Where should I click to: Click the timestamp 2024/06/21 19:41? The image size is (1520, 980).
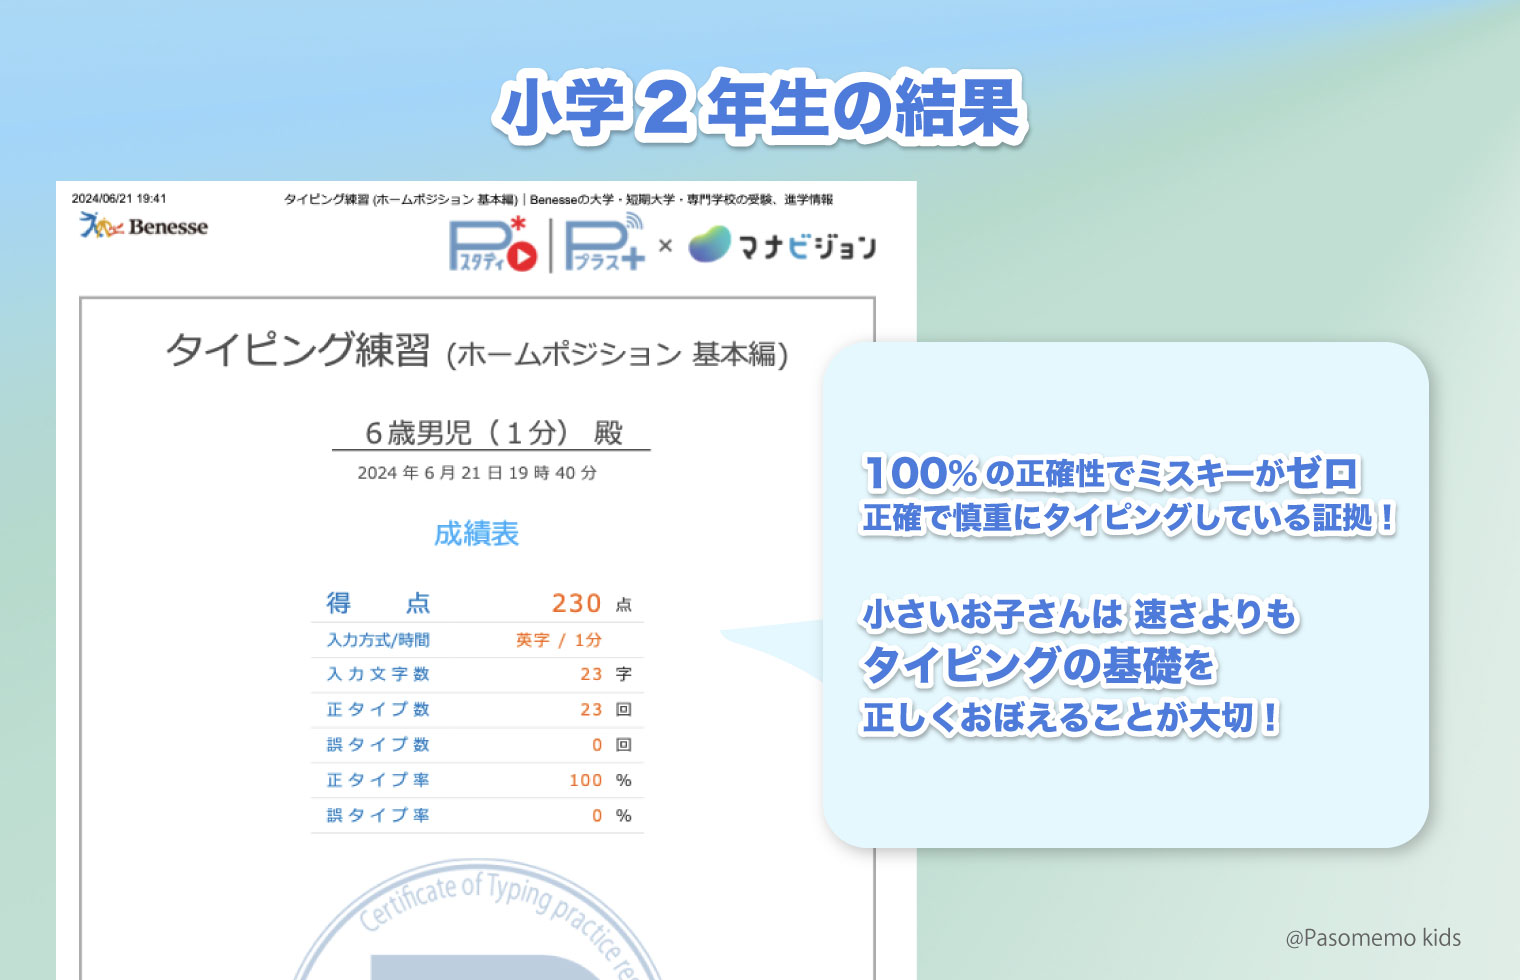pyautogui.click(x=119, y=198)
